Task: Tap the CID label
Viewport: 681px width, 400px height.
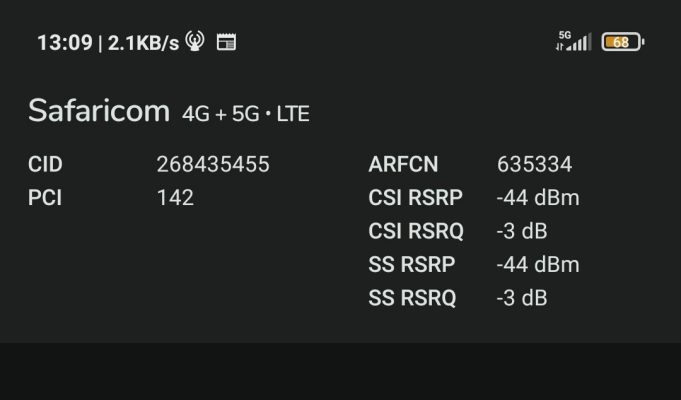Action: (45, 165)
